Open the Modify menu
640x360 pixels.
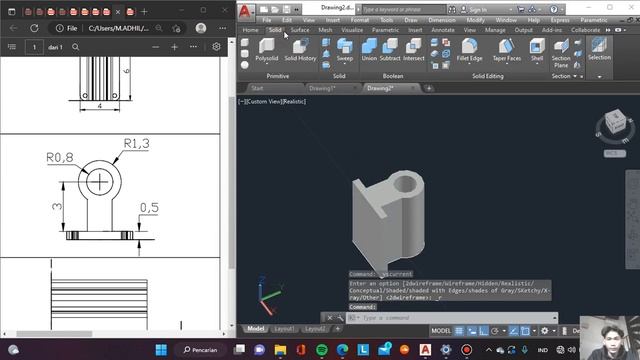pyautogui.click(x=476, y=20)
